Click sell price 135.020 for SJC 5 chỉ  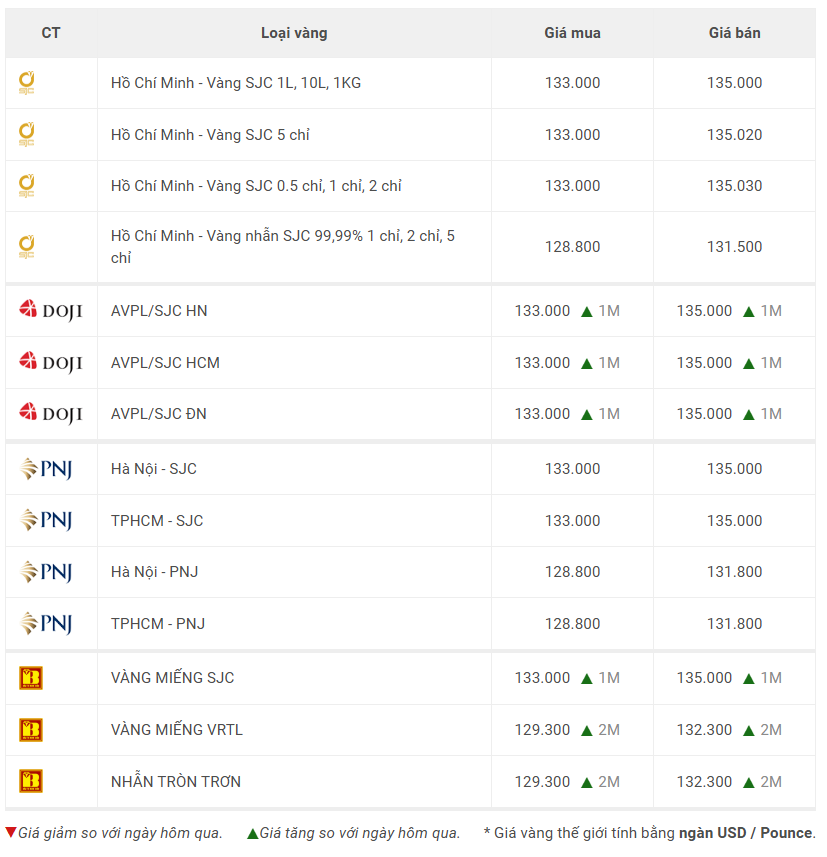click(735, 134)
